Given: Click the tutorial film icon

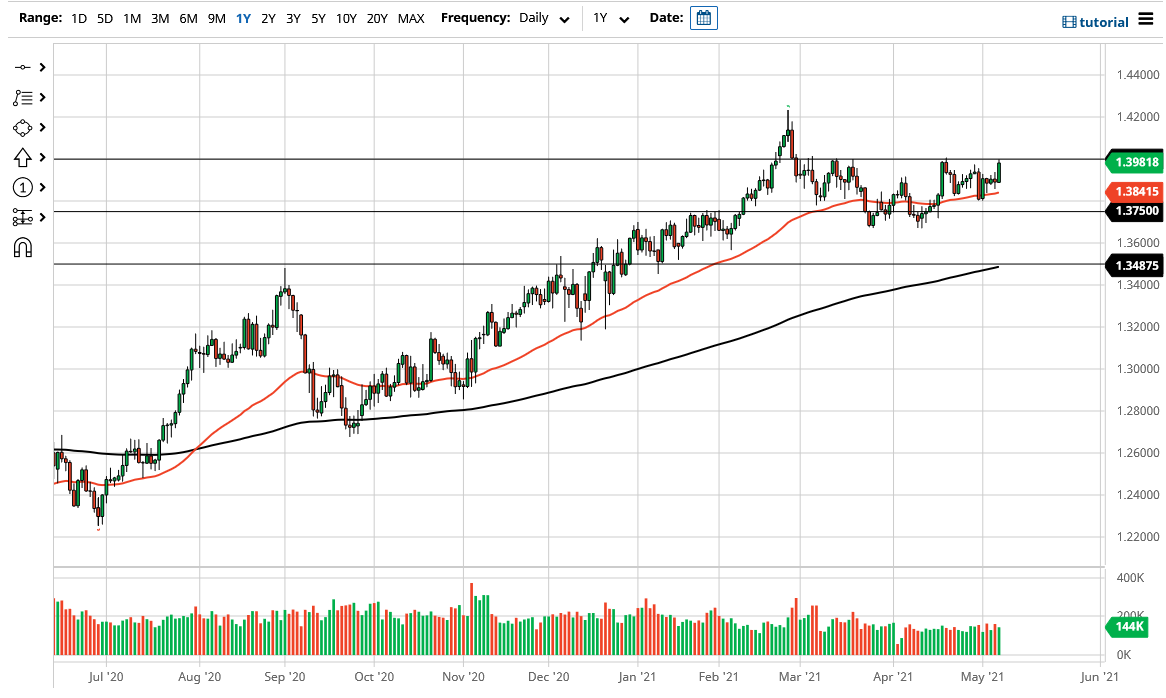Looking at the screenshot, I should pos(1069,22).
